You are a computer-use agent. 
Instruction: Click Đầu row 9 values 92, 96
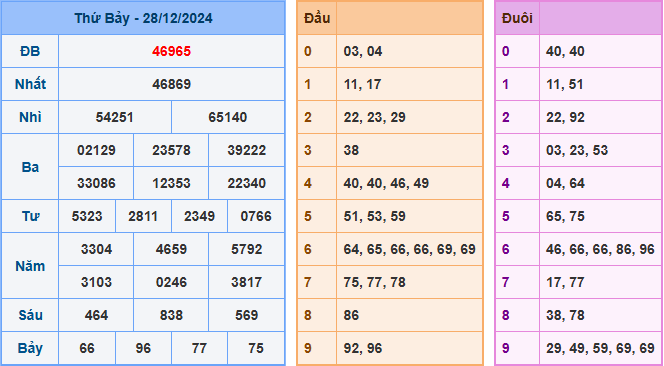tap(363, 348)
